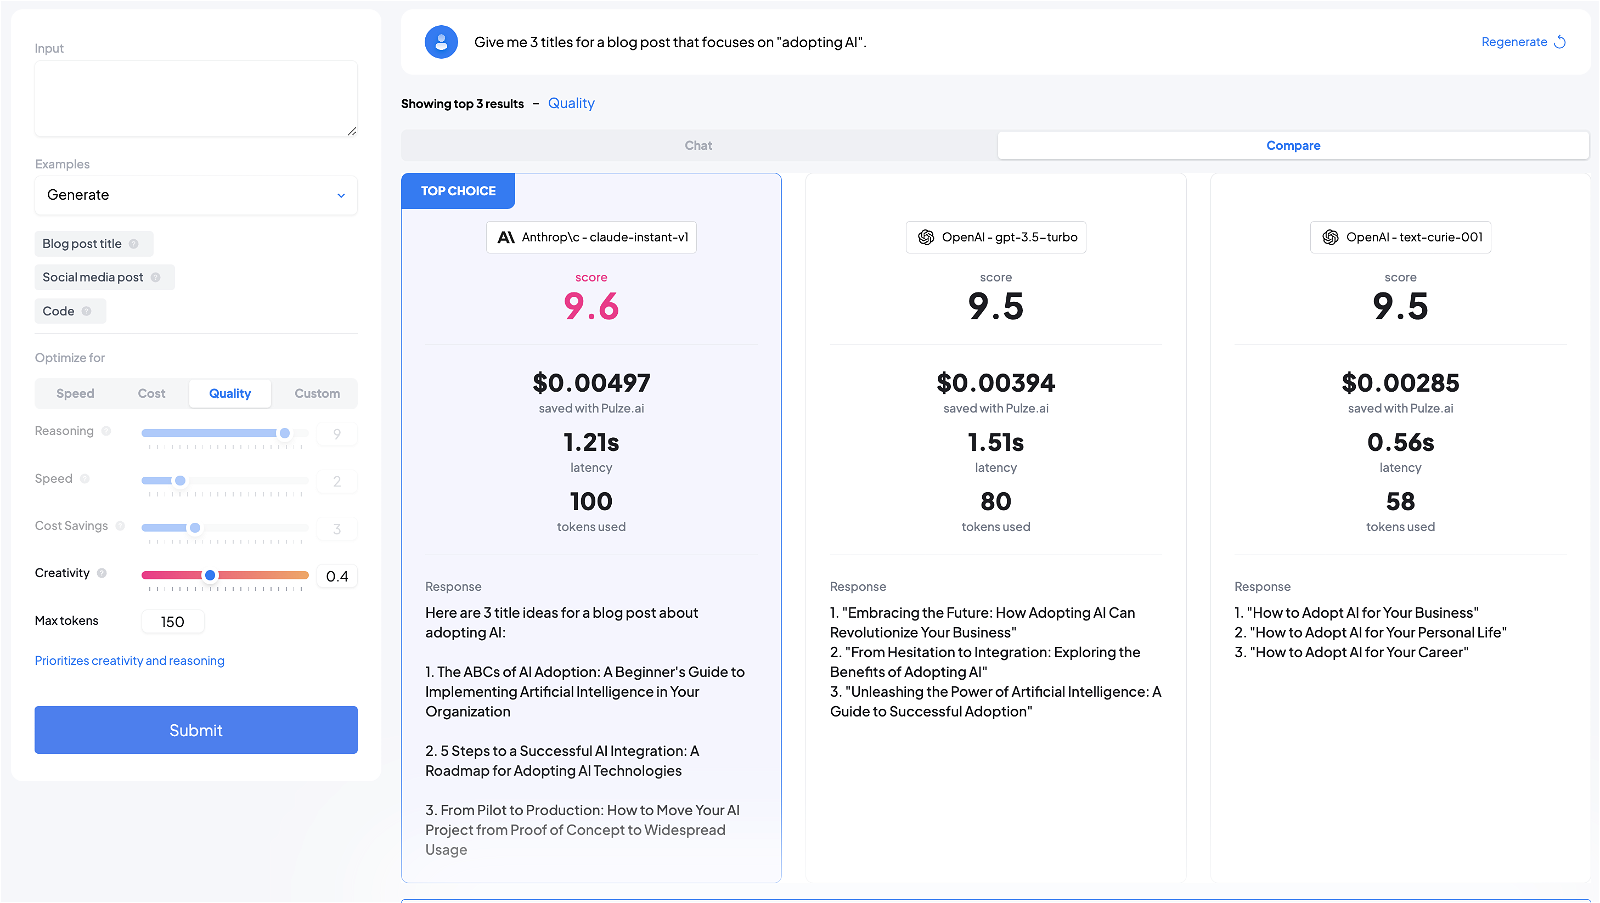This screenshot has width=1600, height=903.
Task: Click the 1.21s latency value
Action: pos(591,442)
